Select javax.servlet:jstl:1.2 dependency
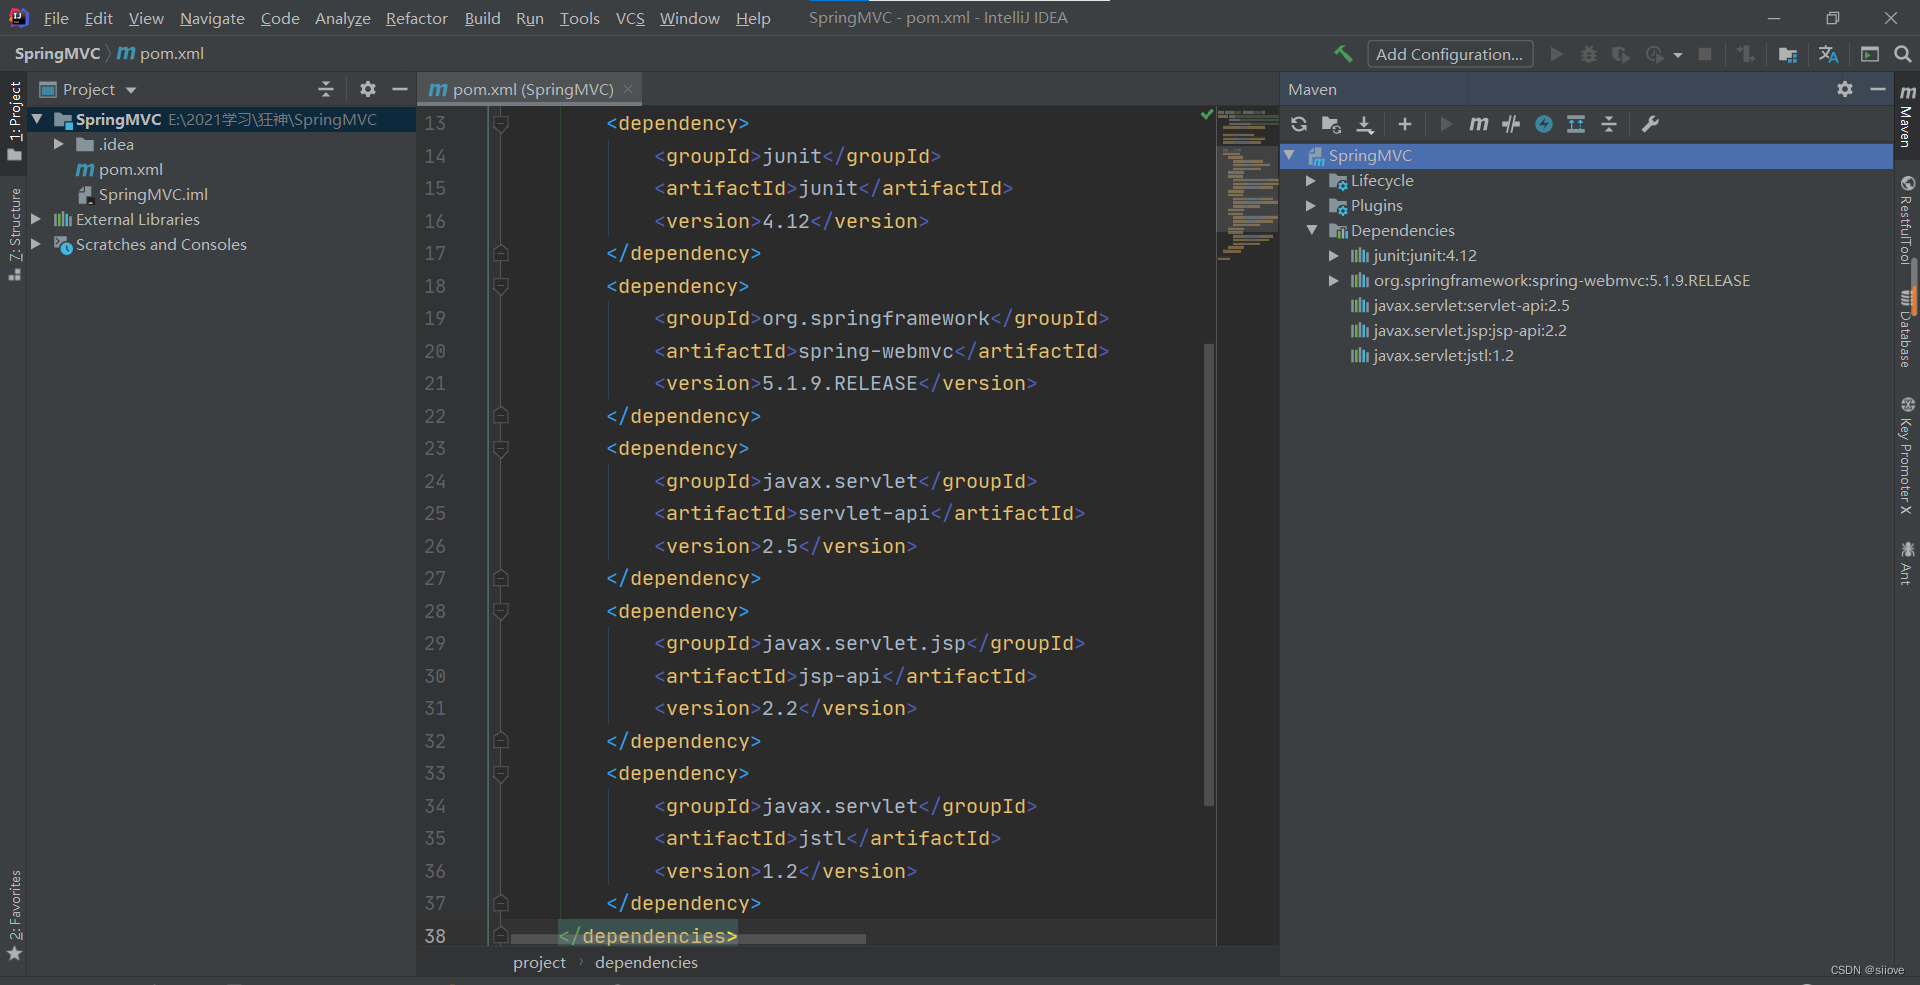This screenshot has height=985, width=1920. [x=1443, y=355]
